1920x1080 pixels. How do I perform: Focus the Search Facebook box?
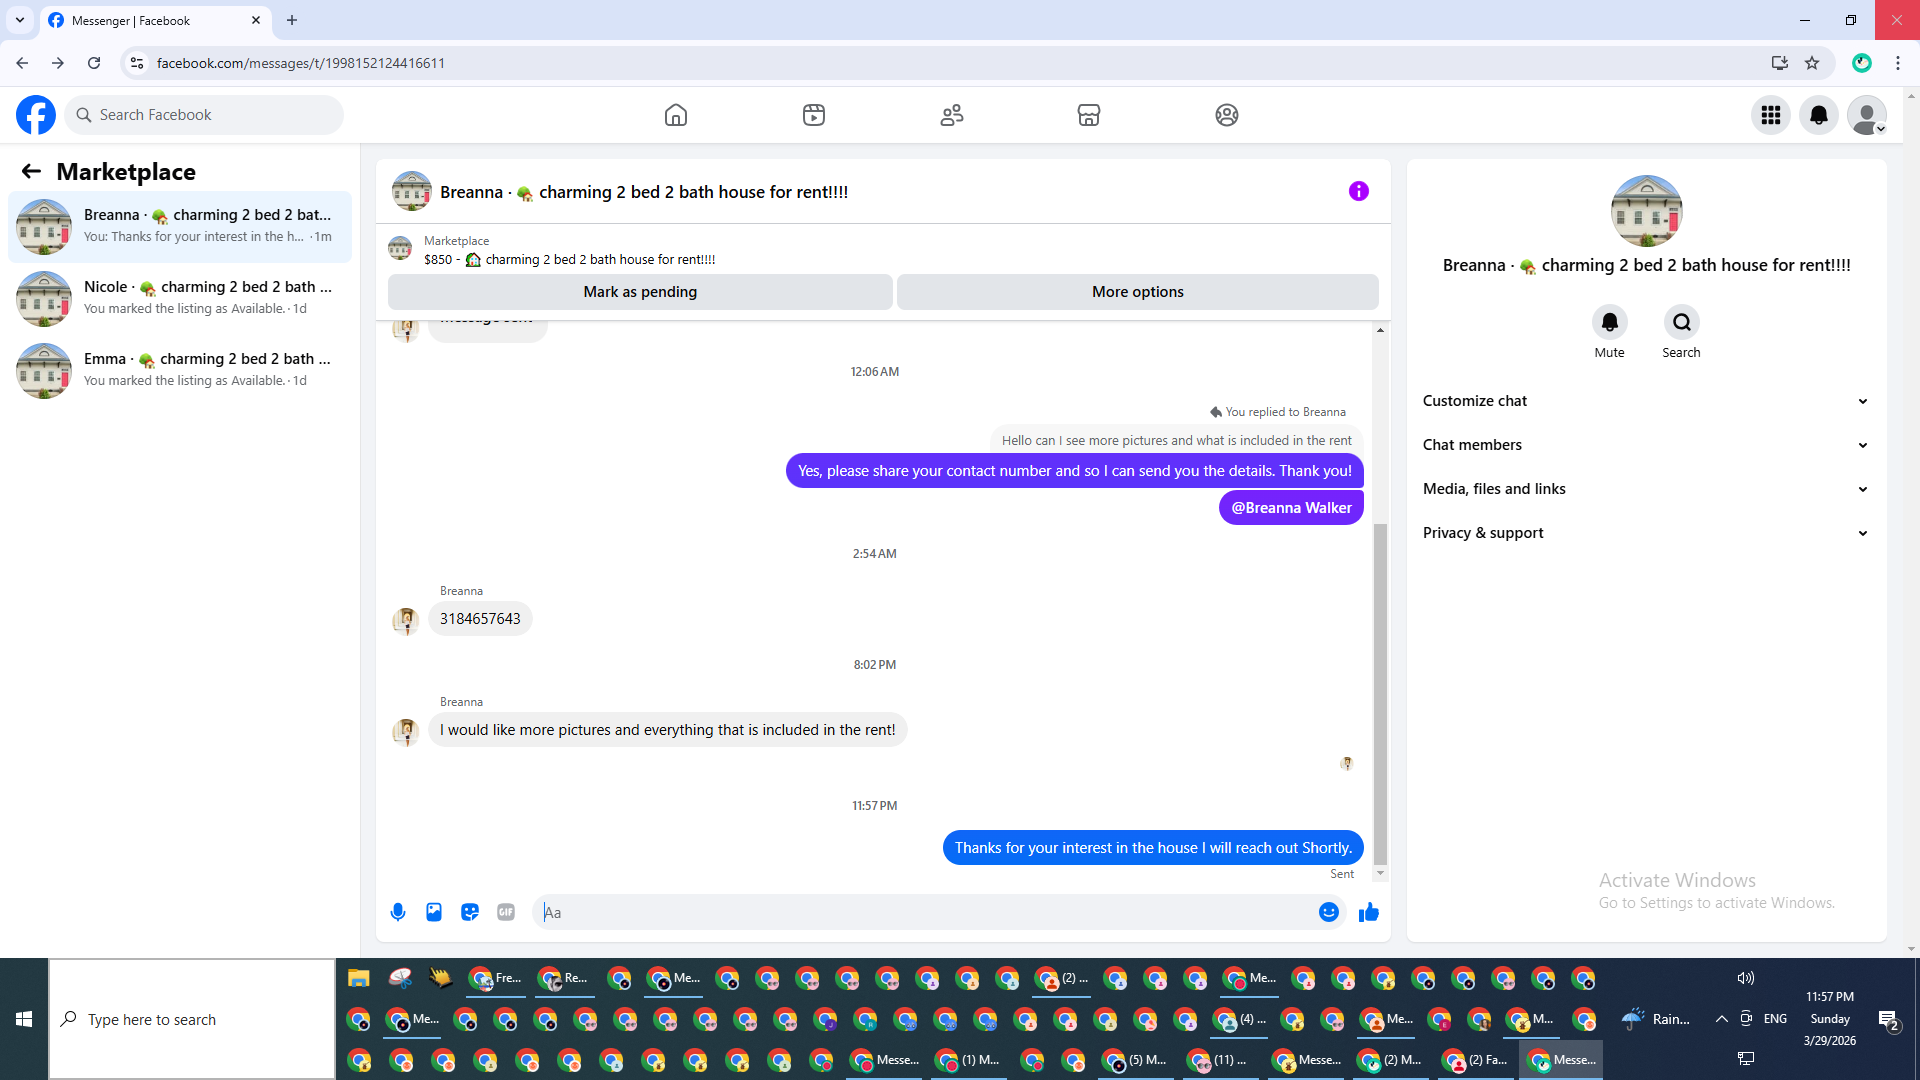click(x=205, y=115)
